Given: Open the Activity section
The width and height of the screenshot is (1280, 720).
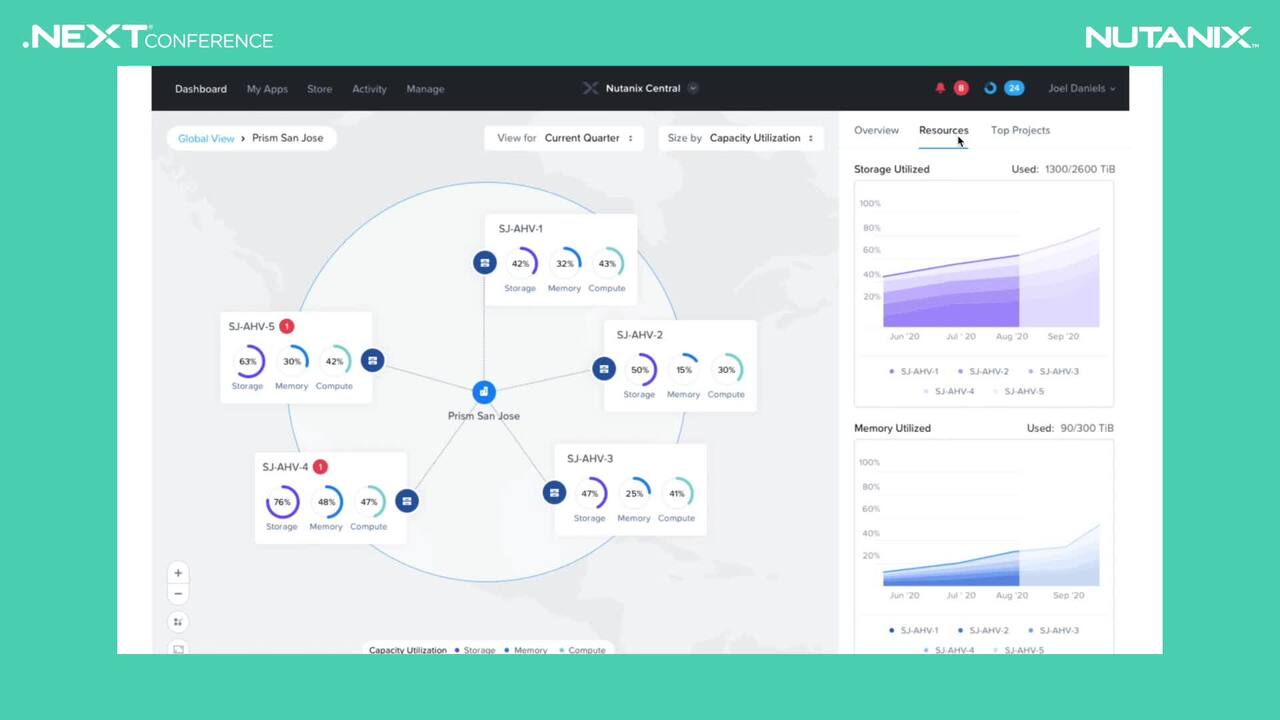Looking at the screenshot, I should (369, 89).
